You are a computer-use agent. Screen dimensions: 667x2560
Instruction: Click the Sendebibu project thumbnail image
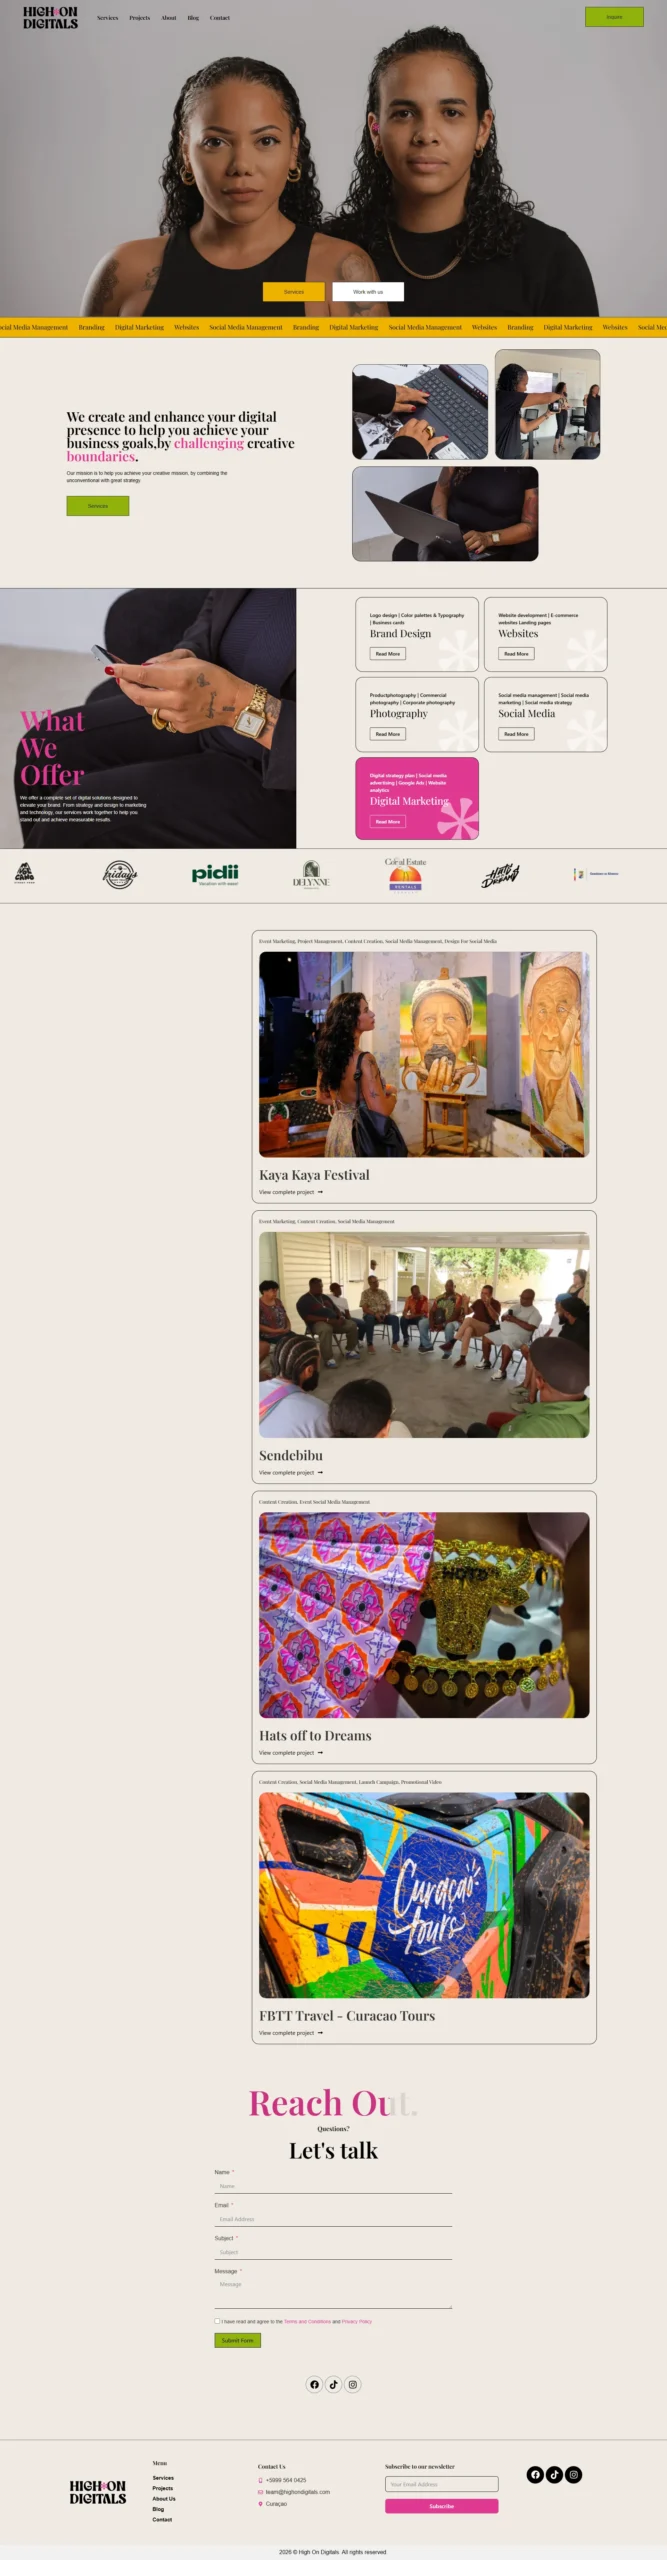[424, 1335]
